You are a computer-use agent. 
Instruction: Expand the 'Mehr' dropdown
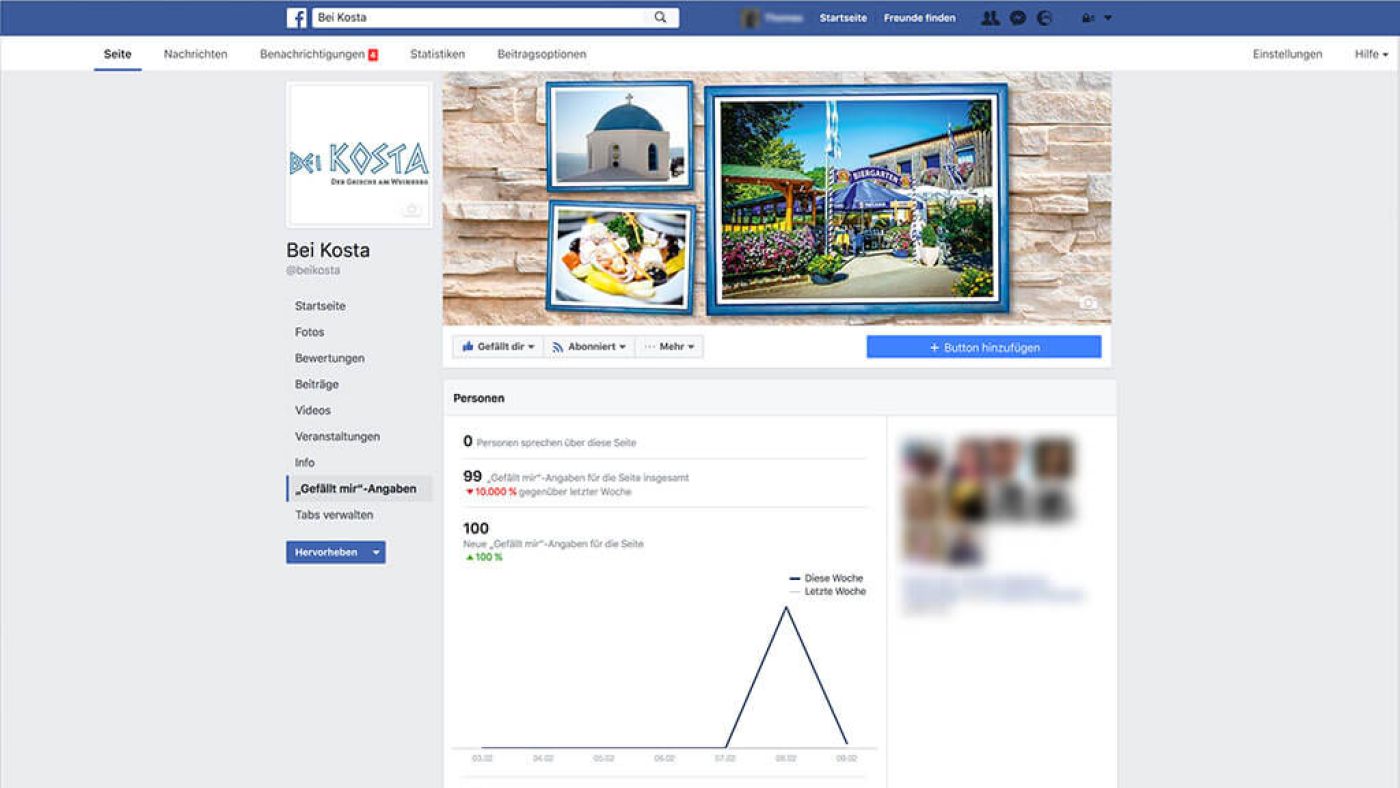[x=670, y=347]
